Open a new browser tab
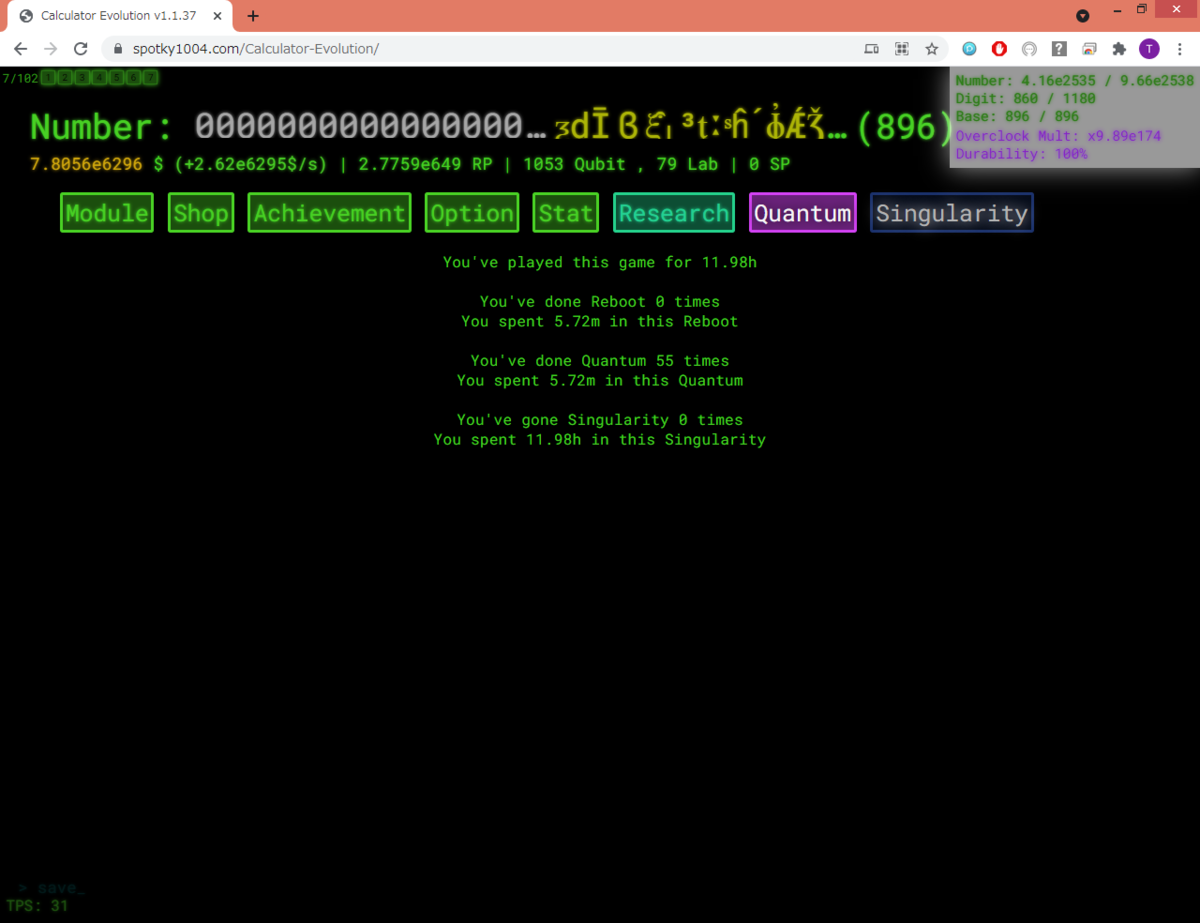The width and height of the screenshot is (1200, 923). (253, 16)
